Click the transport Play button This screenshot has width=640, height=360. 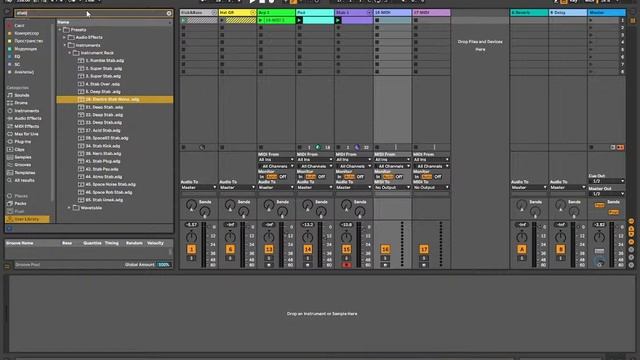[x=252, y=2]
